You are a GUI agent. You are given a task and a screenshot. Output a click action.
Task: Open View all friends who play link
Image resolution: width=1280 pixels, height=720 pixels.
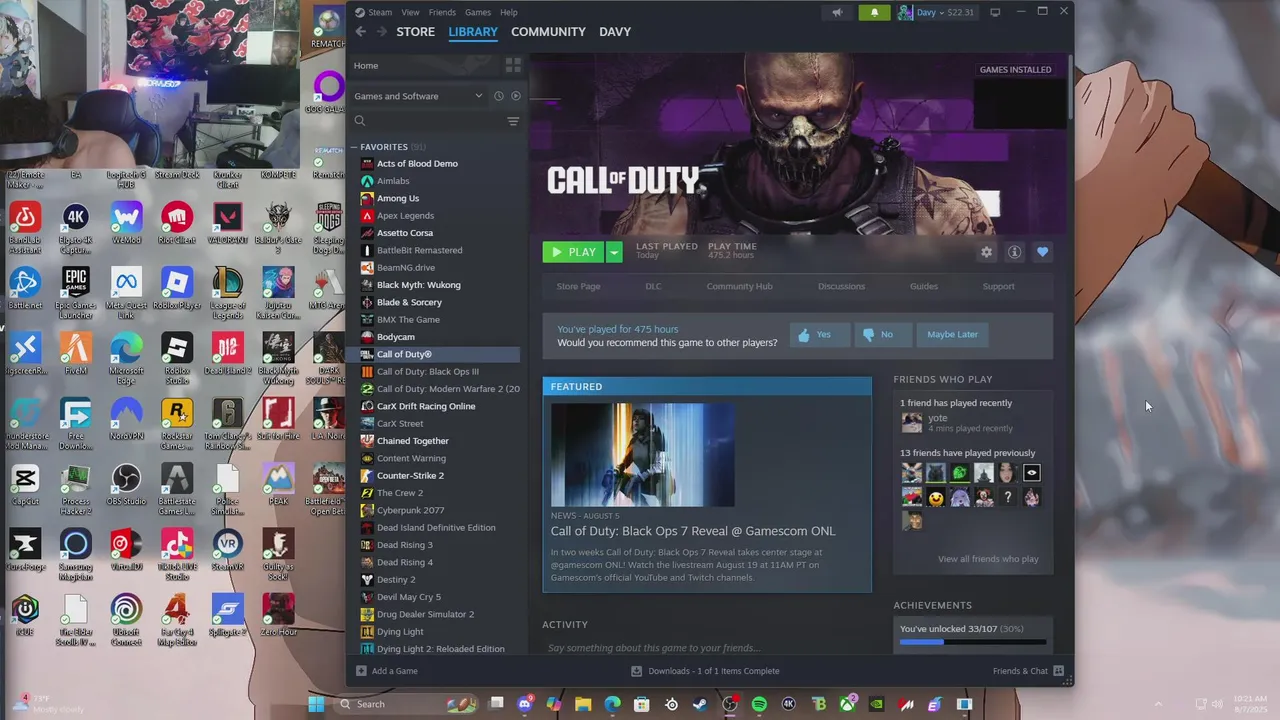(988, 559)
